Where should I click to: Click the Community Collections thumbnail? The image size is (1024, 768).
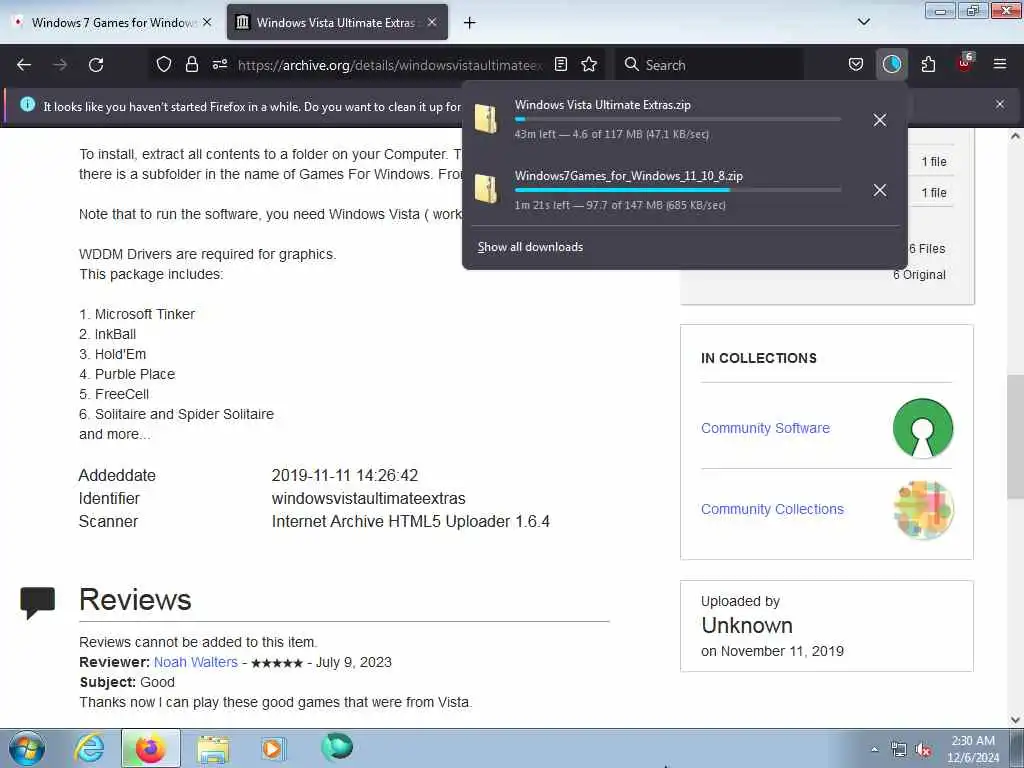(x=923, y=509)
